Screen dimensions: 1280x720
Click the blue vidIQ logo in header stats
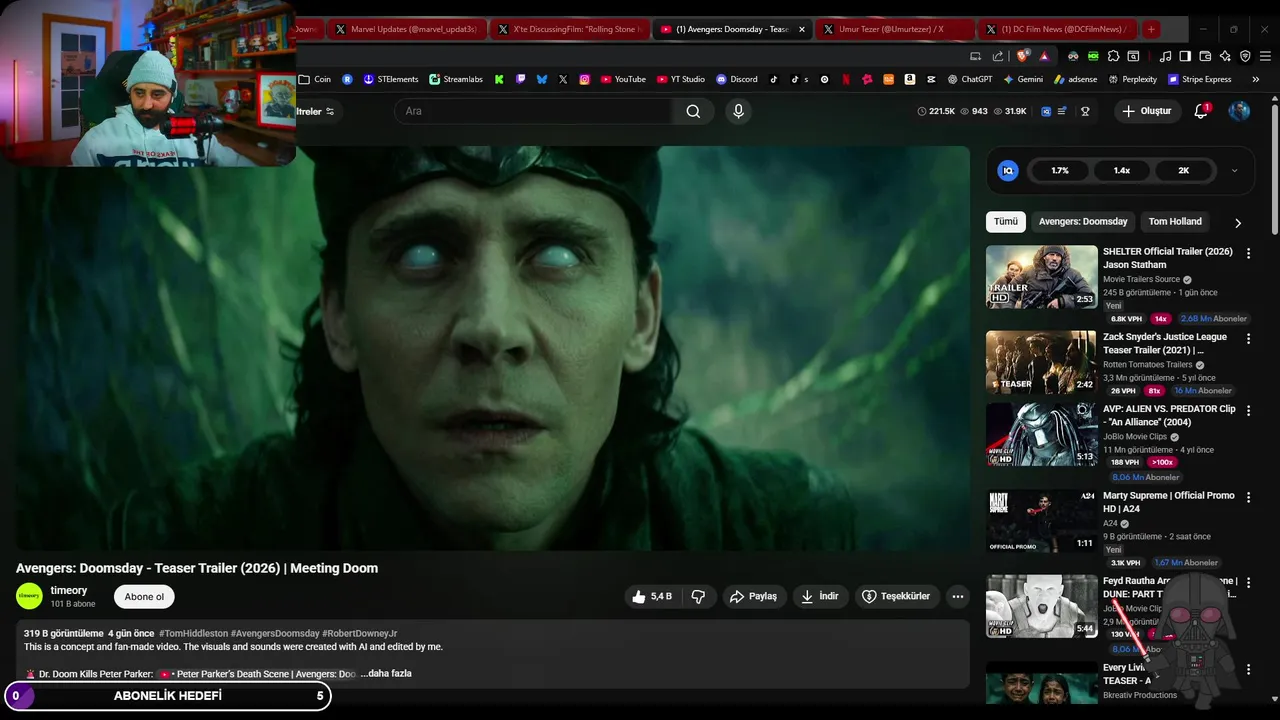coord(1045,111)
